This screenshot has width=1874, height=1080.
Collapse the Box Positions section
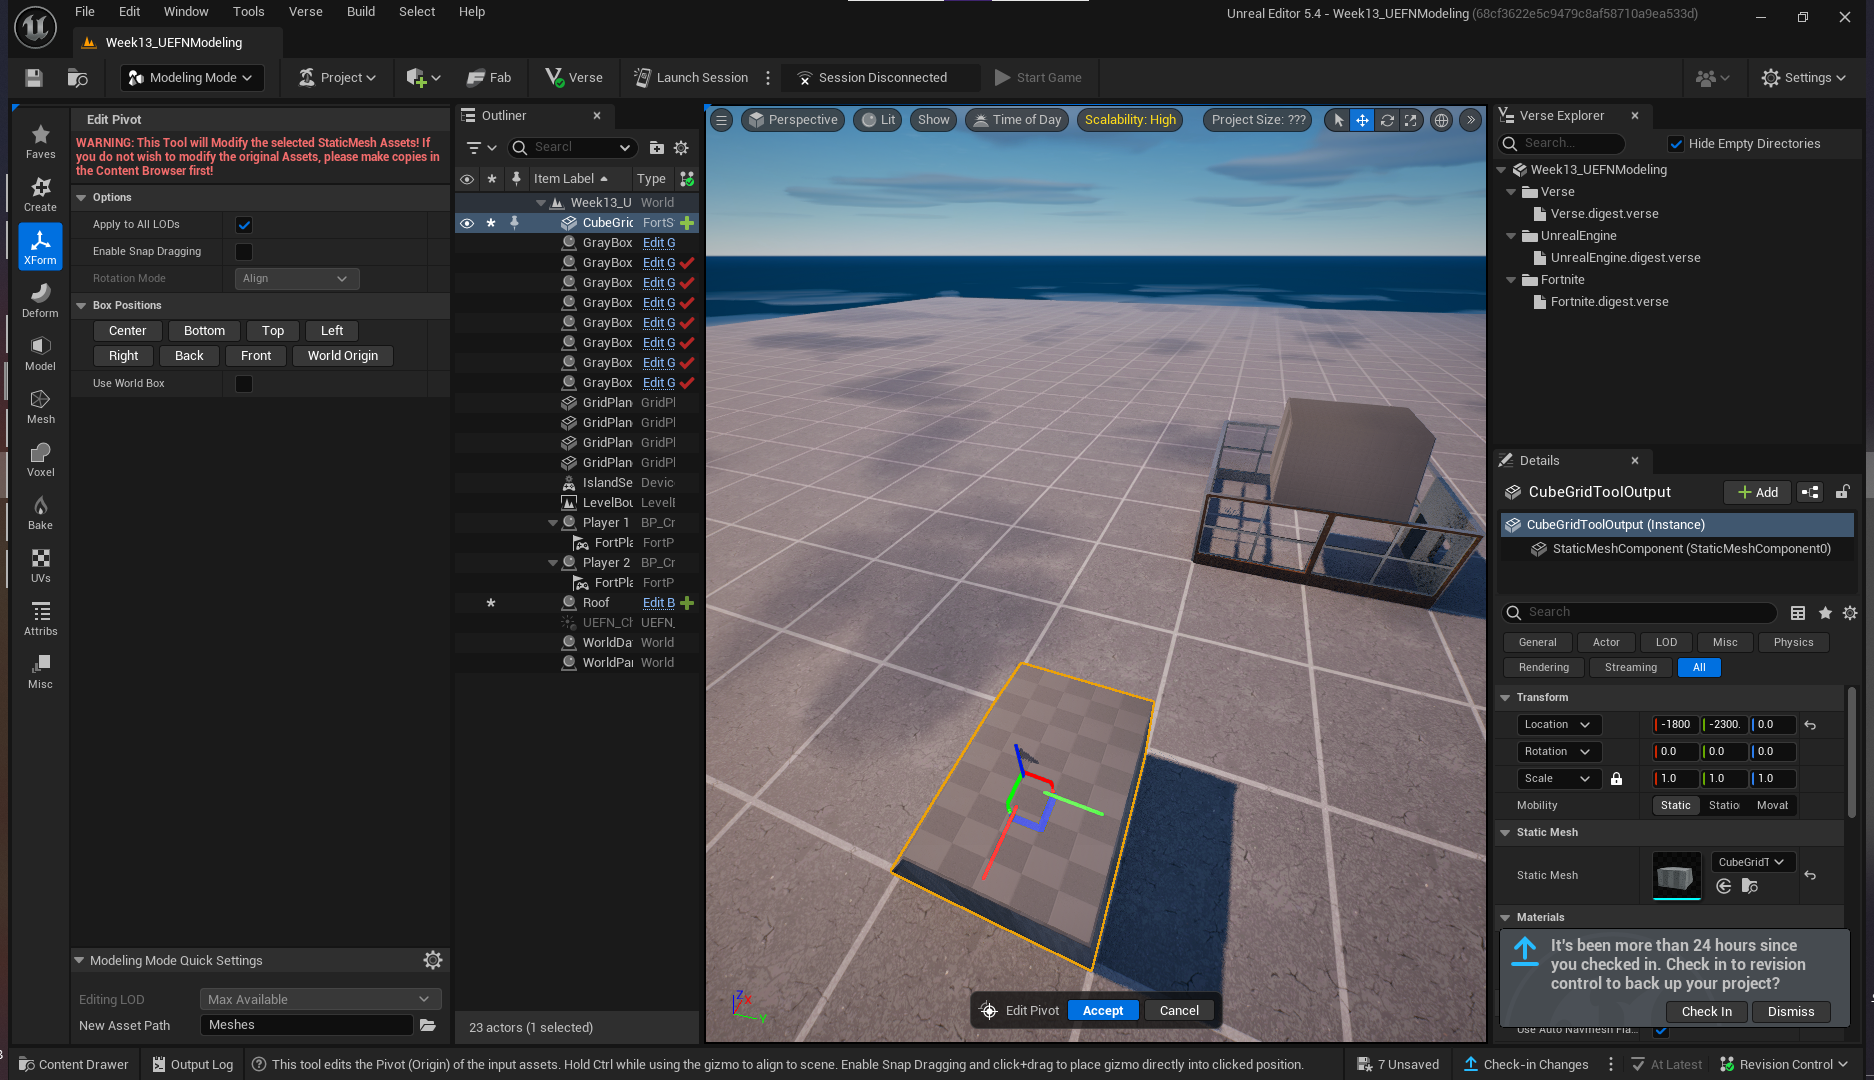82,306
